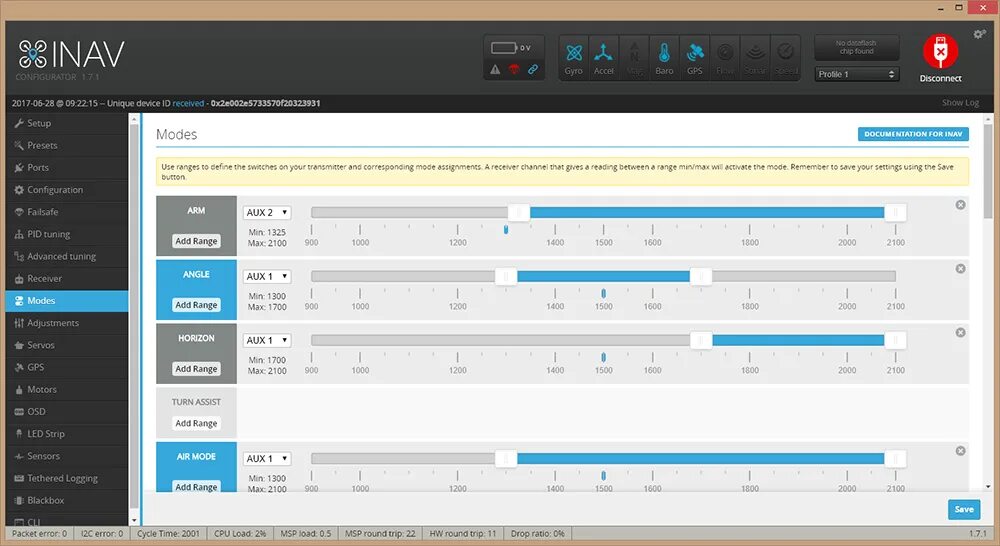Viewport: 1000px width, 546px height.
Task: Click Add Range under ANGLE
Action: pos(196,305)
